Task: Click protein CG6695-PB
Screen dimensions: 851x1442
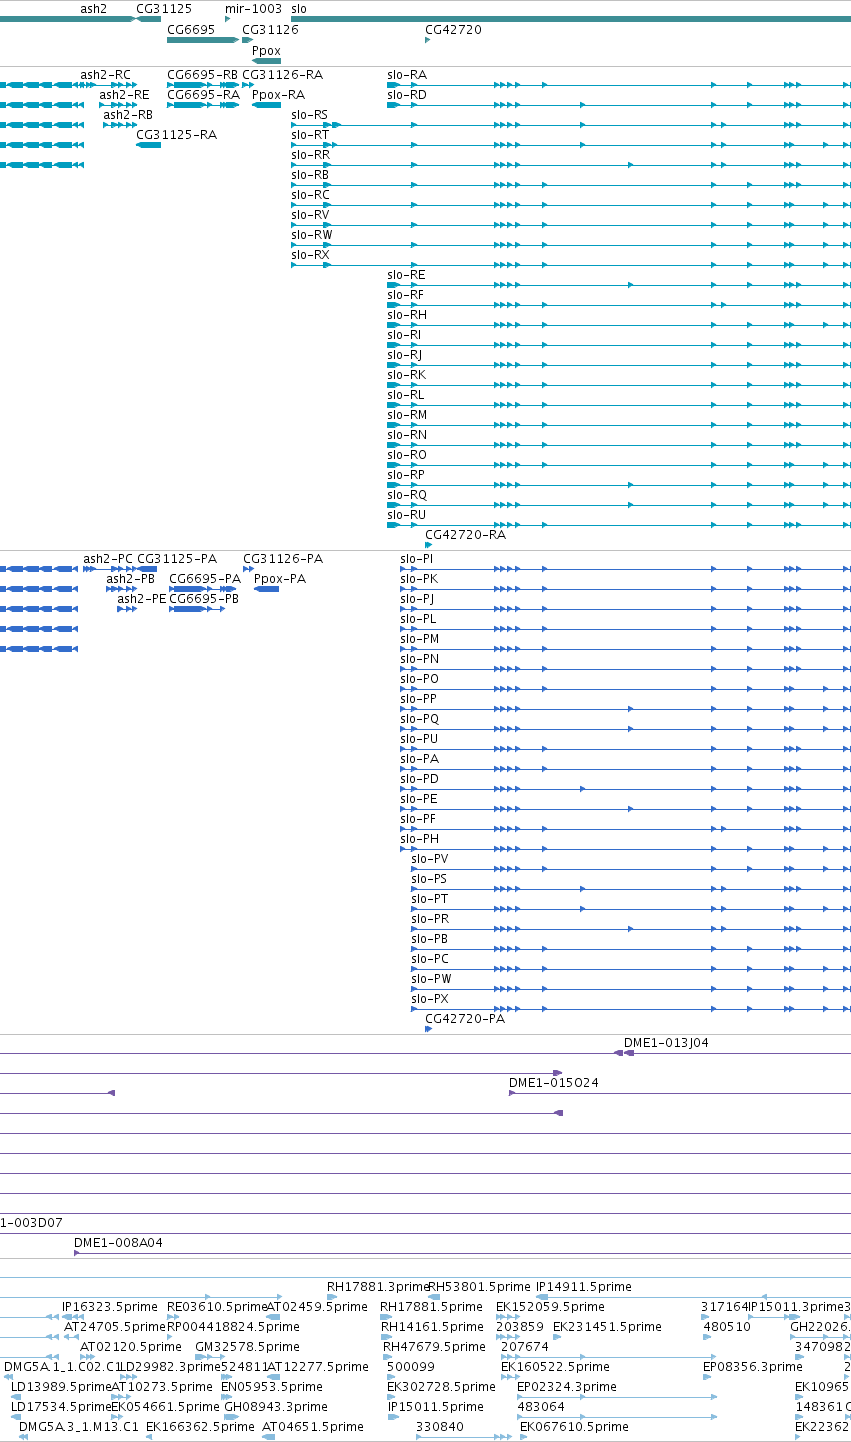Action: pos(204,599)
